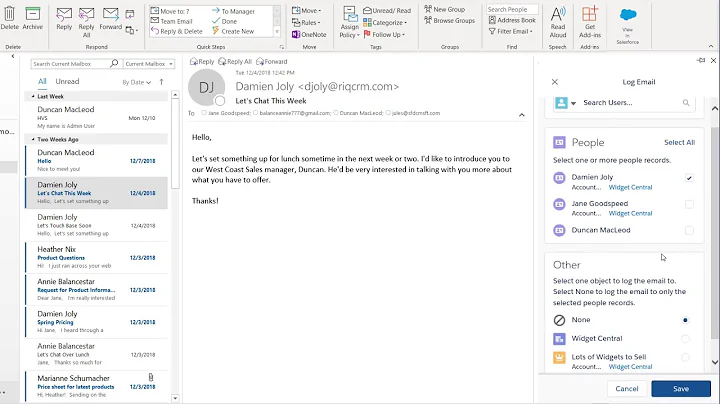720x404 pixels.
Task: Click search icon in Search Users field
Action: [686, 103]
